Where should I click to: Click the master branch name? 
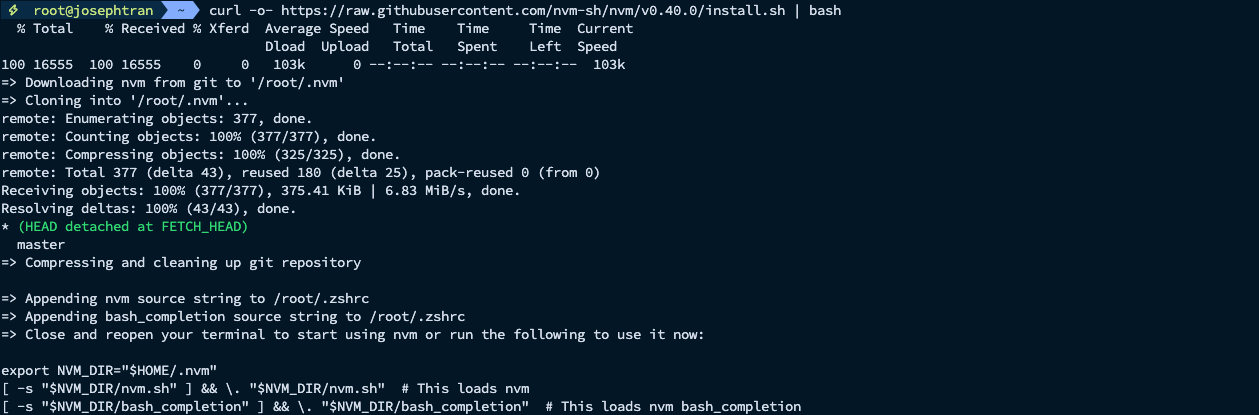(x=41, y=245)
